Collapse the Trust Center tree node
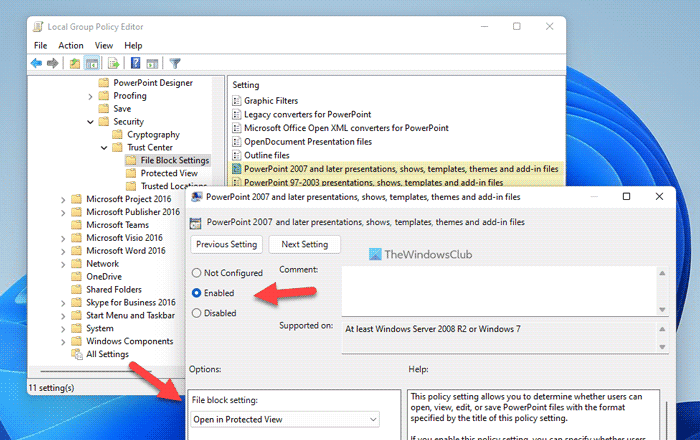This screenshot has width=700, height=440. click(x=104, y=148)
